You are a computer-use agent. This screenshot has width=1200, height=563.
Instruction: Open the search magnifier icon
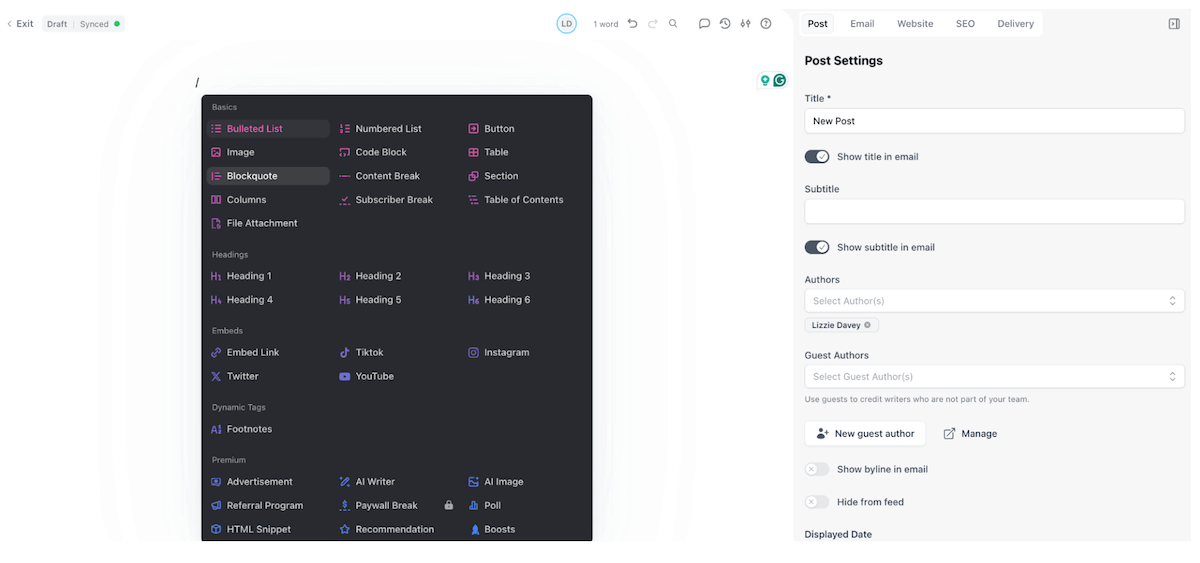click(x=673, y=24)
